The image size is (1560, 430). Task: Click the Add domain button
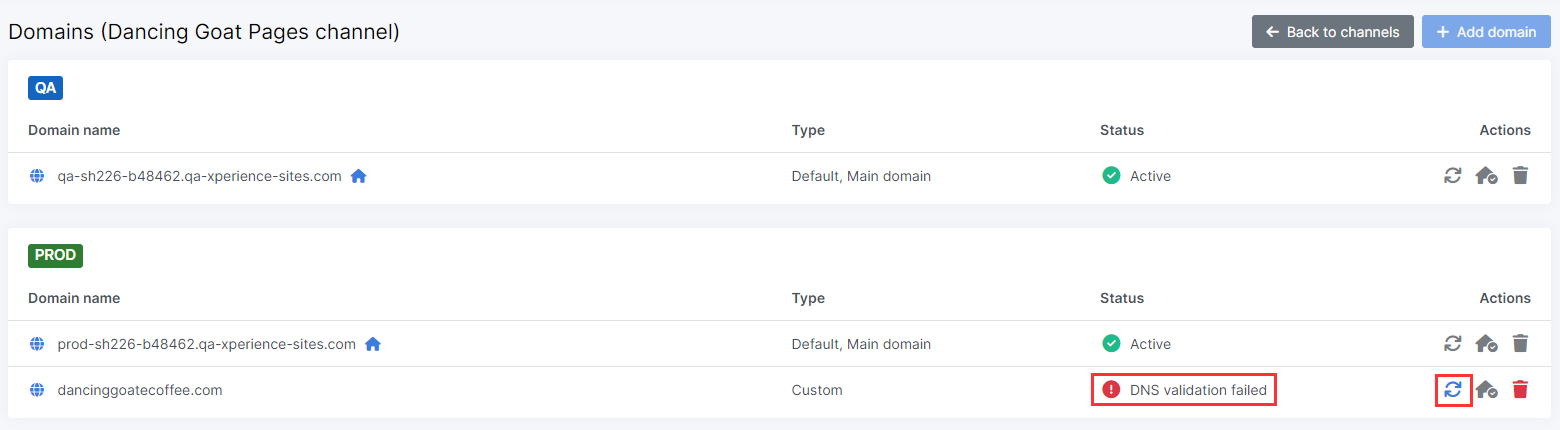point(1486,32)
